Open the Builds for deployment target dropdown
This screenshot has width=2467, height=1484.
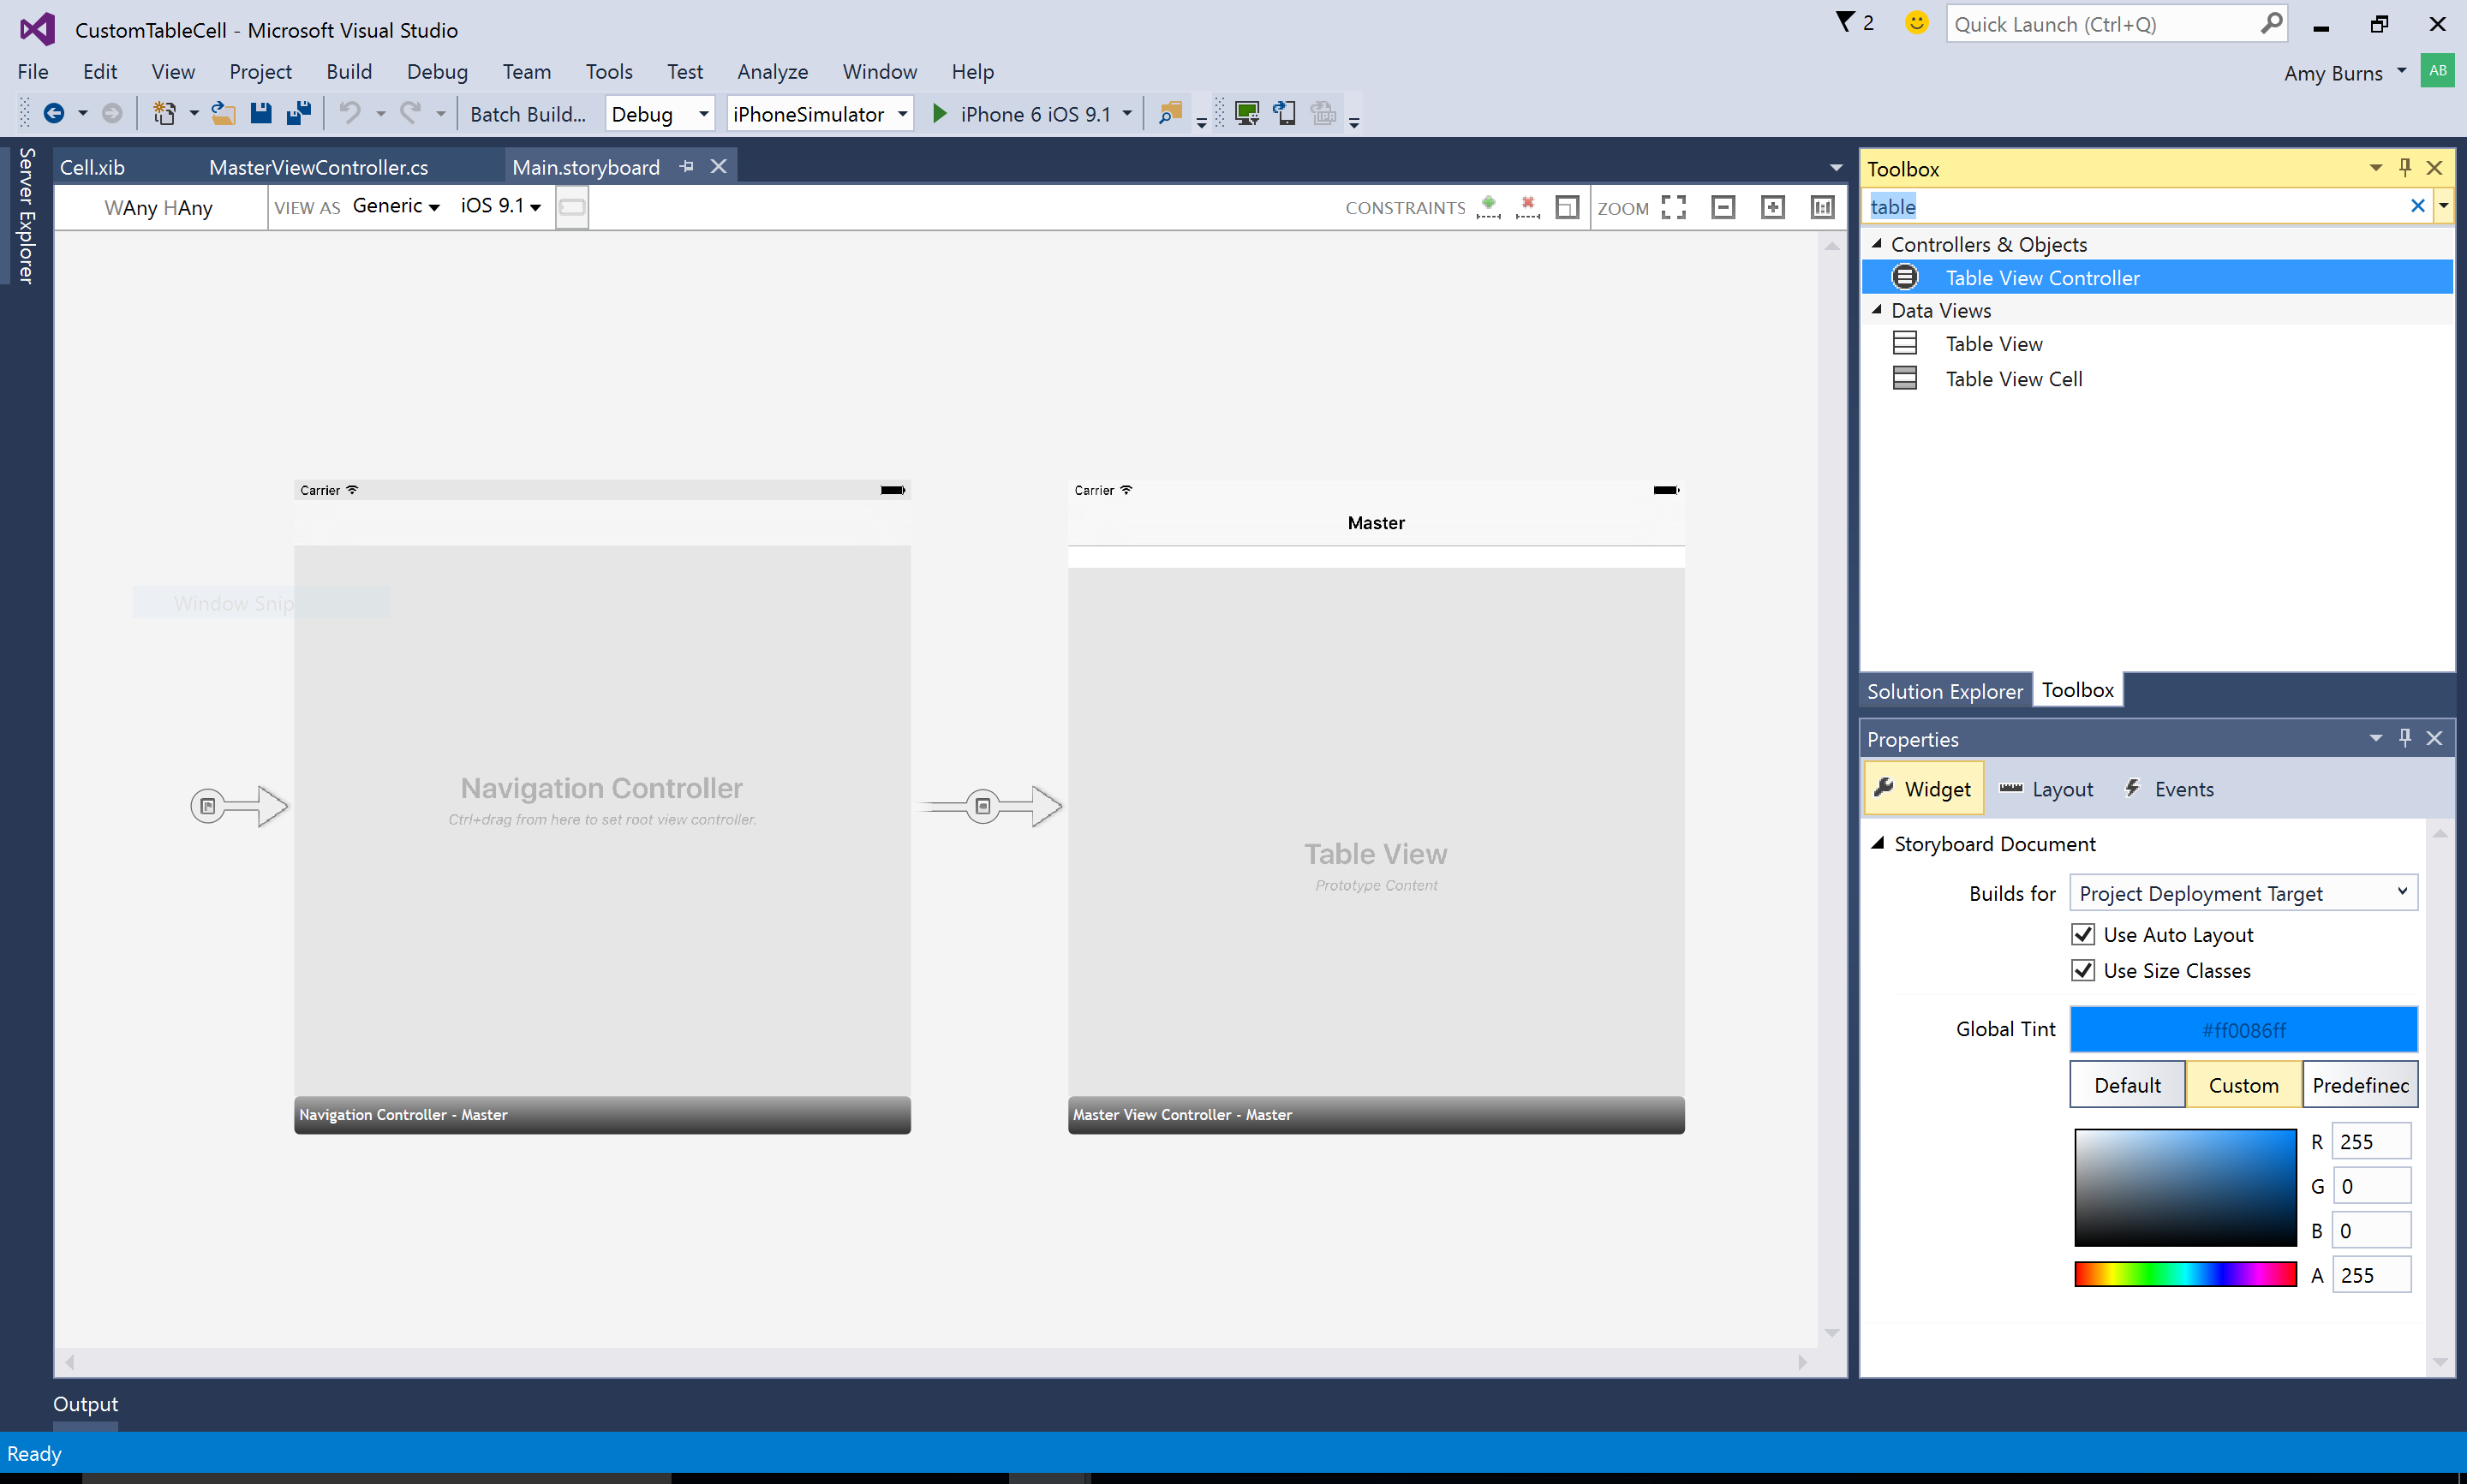coord(2402,892)
